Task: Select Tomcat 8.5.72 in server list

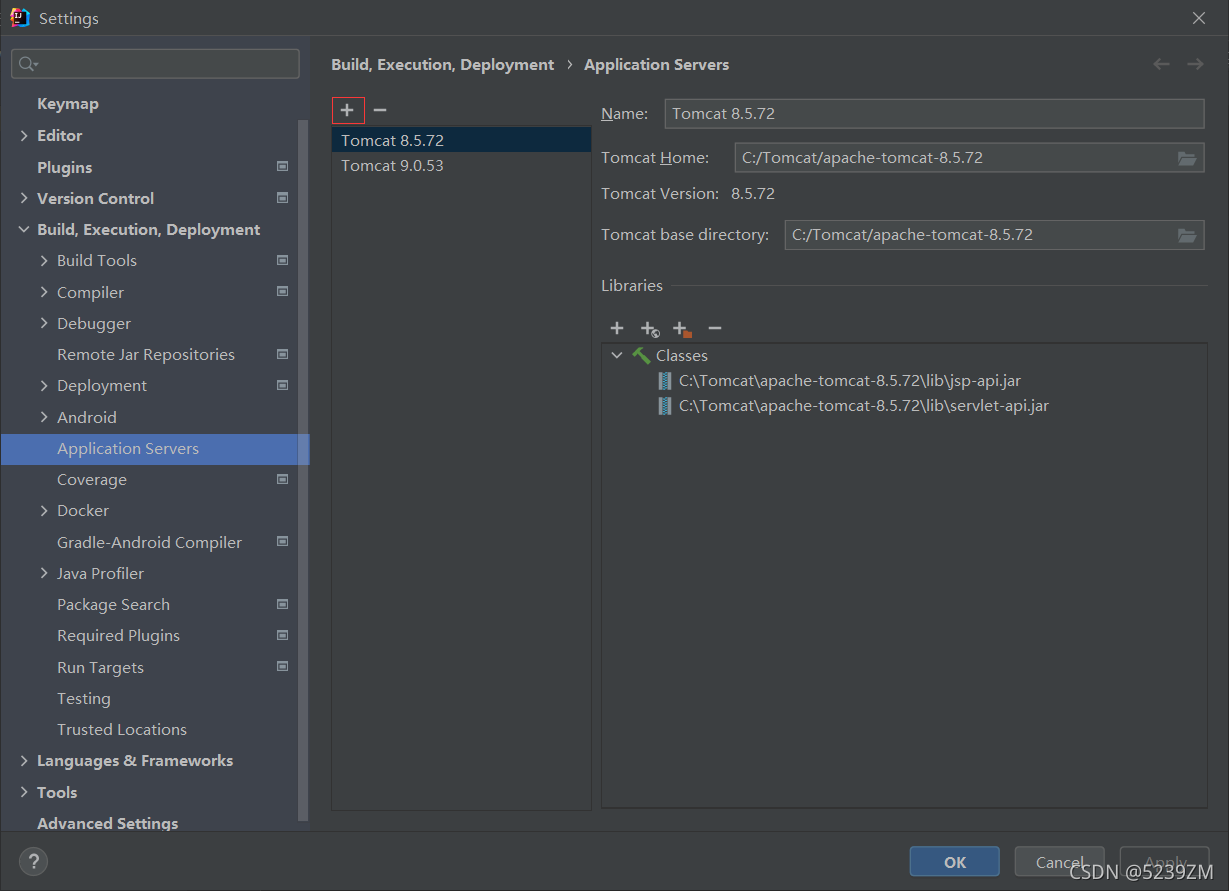Action: pos(461,140)
